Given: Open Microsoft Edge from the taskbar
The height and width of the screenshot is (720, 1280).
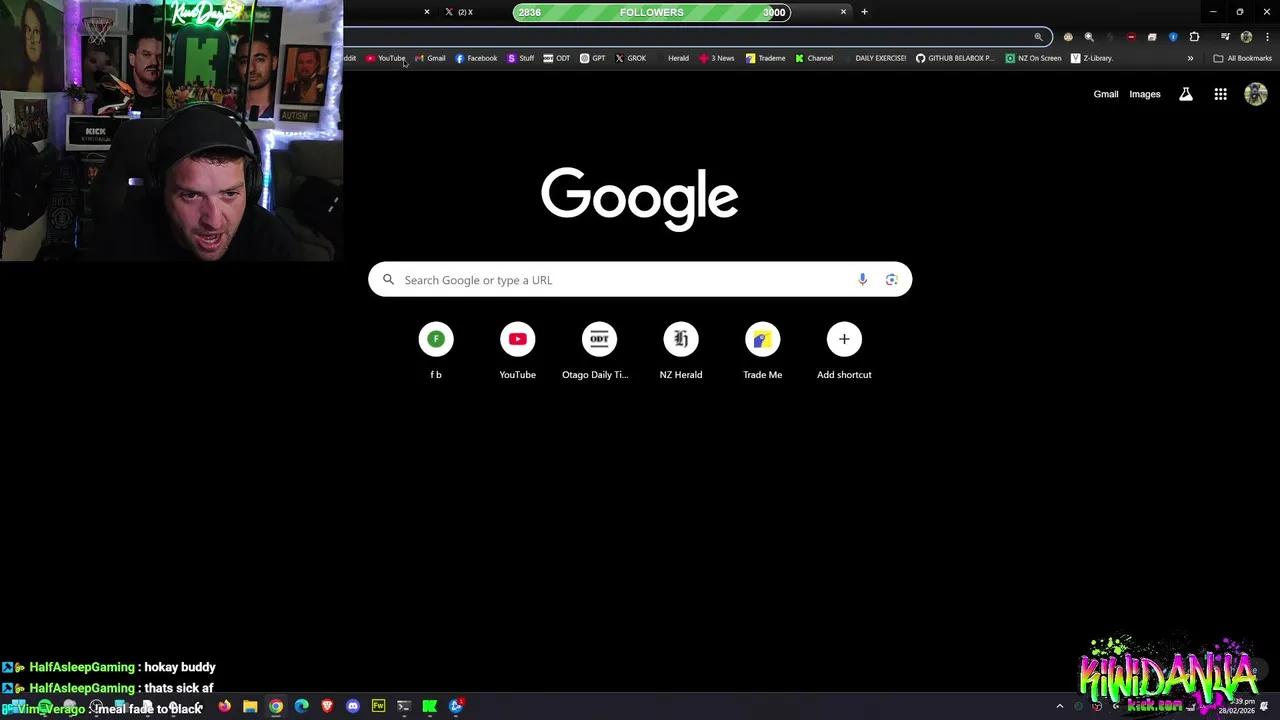Looking at the screenshot, I should click(x=301, y=706).
